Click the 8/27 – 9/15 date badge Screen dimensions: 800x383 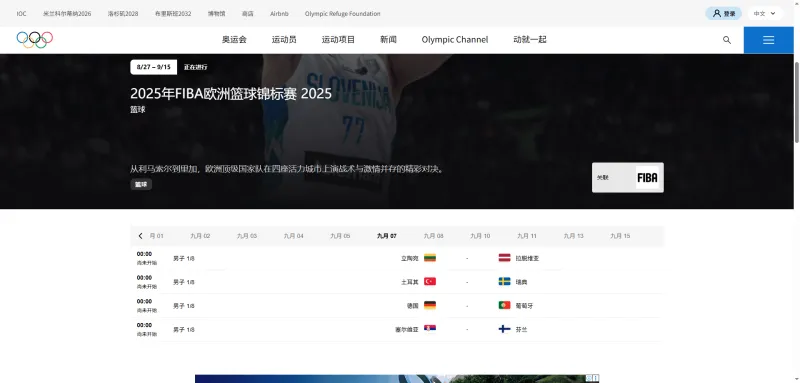pyautogui.click(x=154, y=67)
